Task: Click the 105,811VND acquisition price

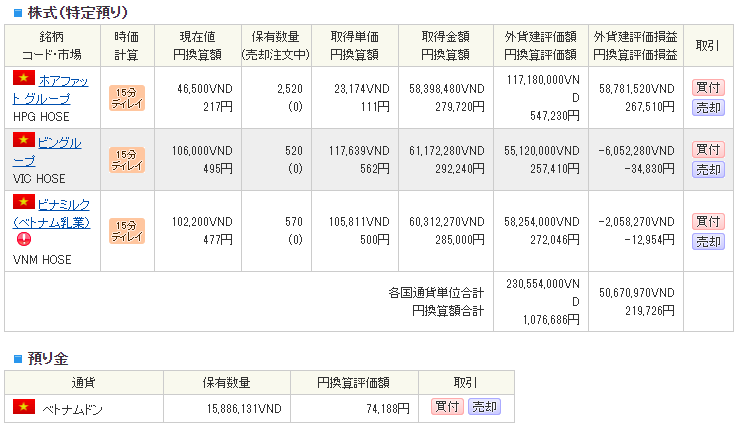Action: pyautogui.click(x=359, y=222)
